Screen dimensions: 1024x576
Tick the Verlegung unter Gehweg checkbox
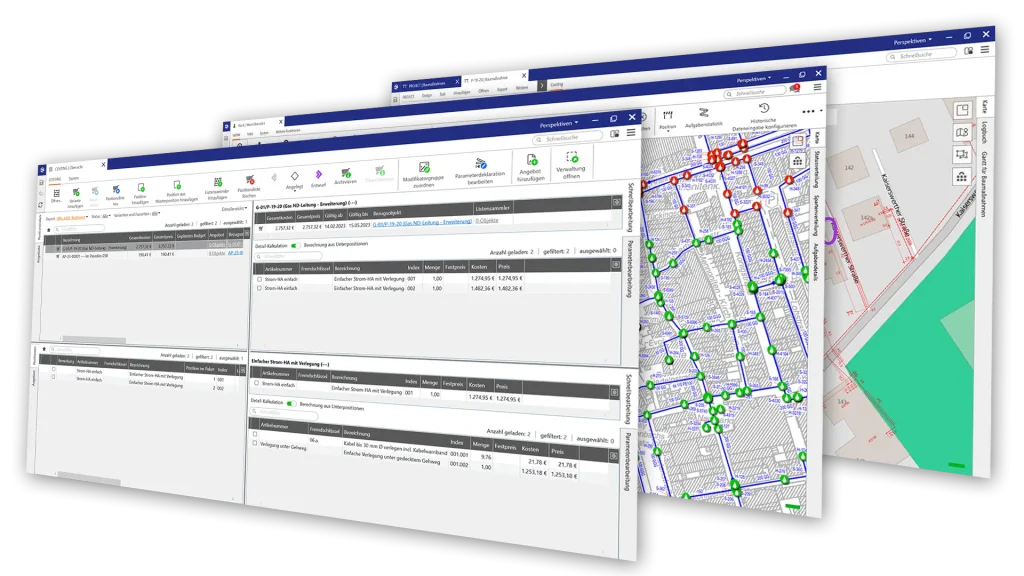coord(255,444)
